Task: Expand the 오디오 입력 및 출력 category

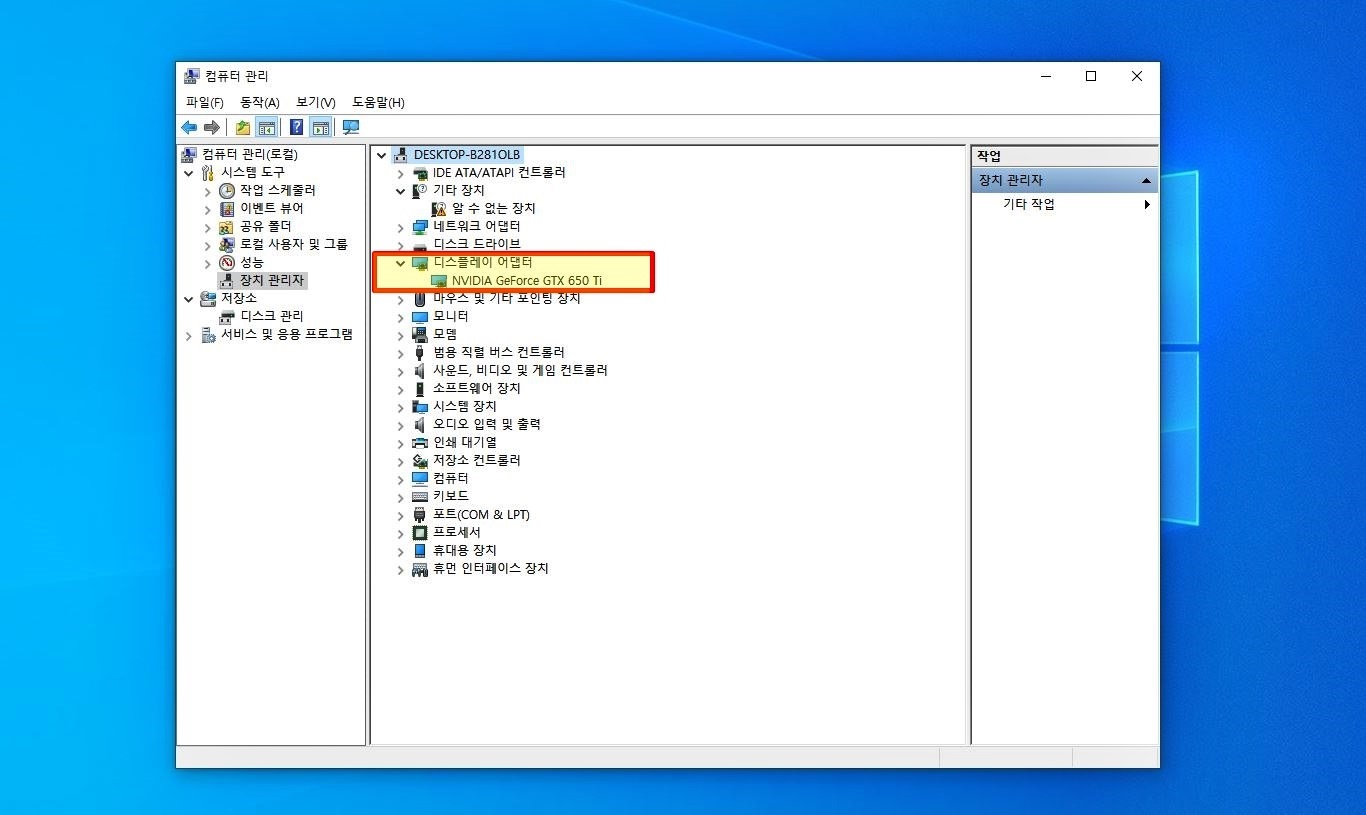Action: click(401, 425)
